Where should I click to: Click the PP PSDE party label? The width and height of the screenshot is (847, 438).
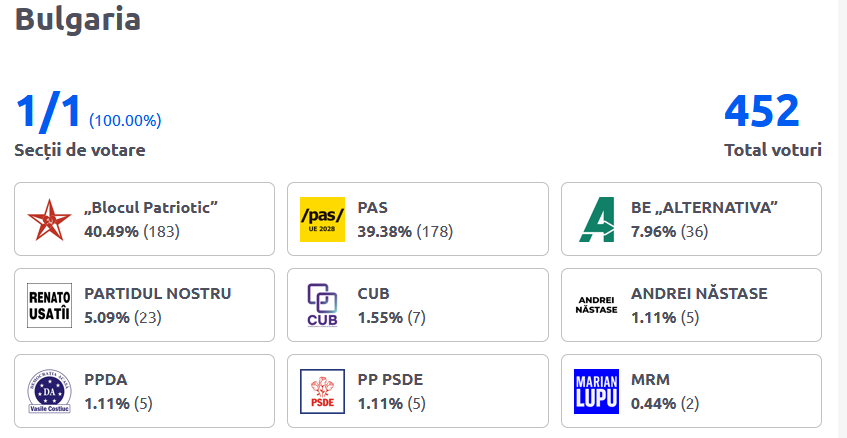390,380
